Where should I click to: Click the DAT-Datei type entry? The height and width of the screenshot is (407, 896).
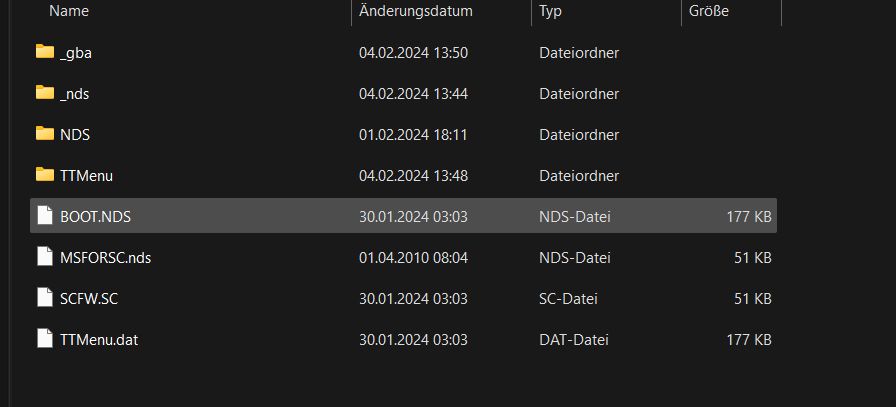pos(574,340)
